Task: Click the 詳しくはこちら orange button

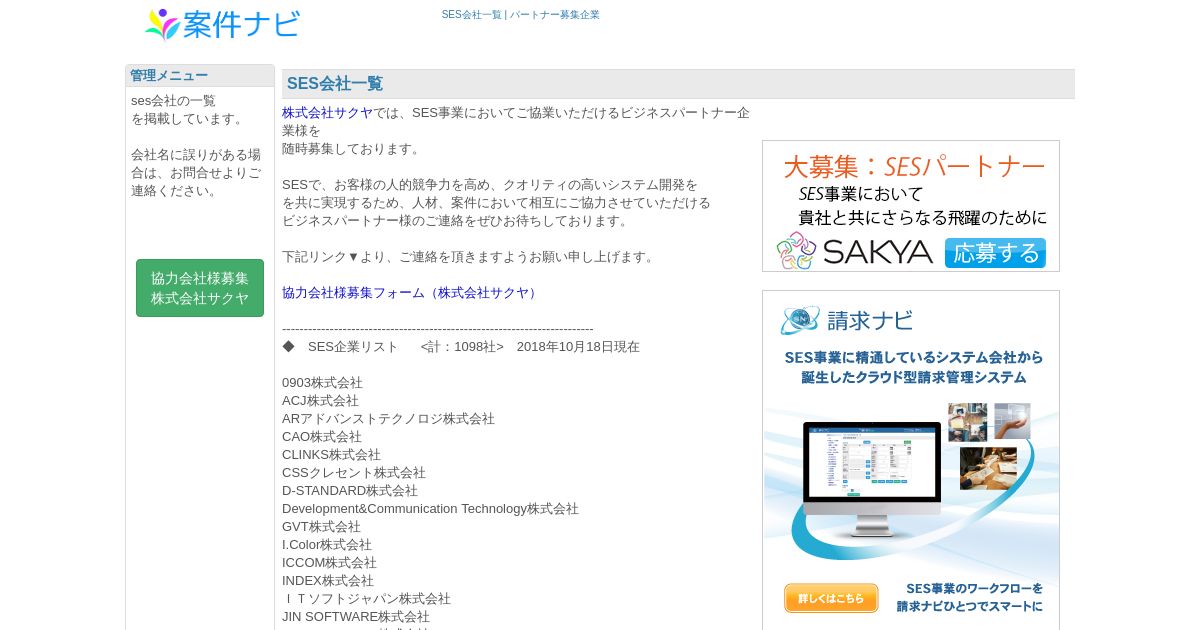Action: [831, 598]
